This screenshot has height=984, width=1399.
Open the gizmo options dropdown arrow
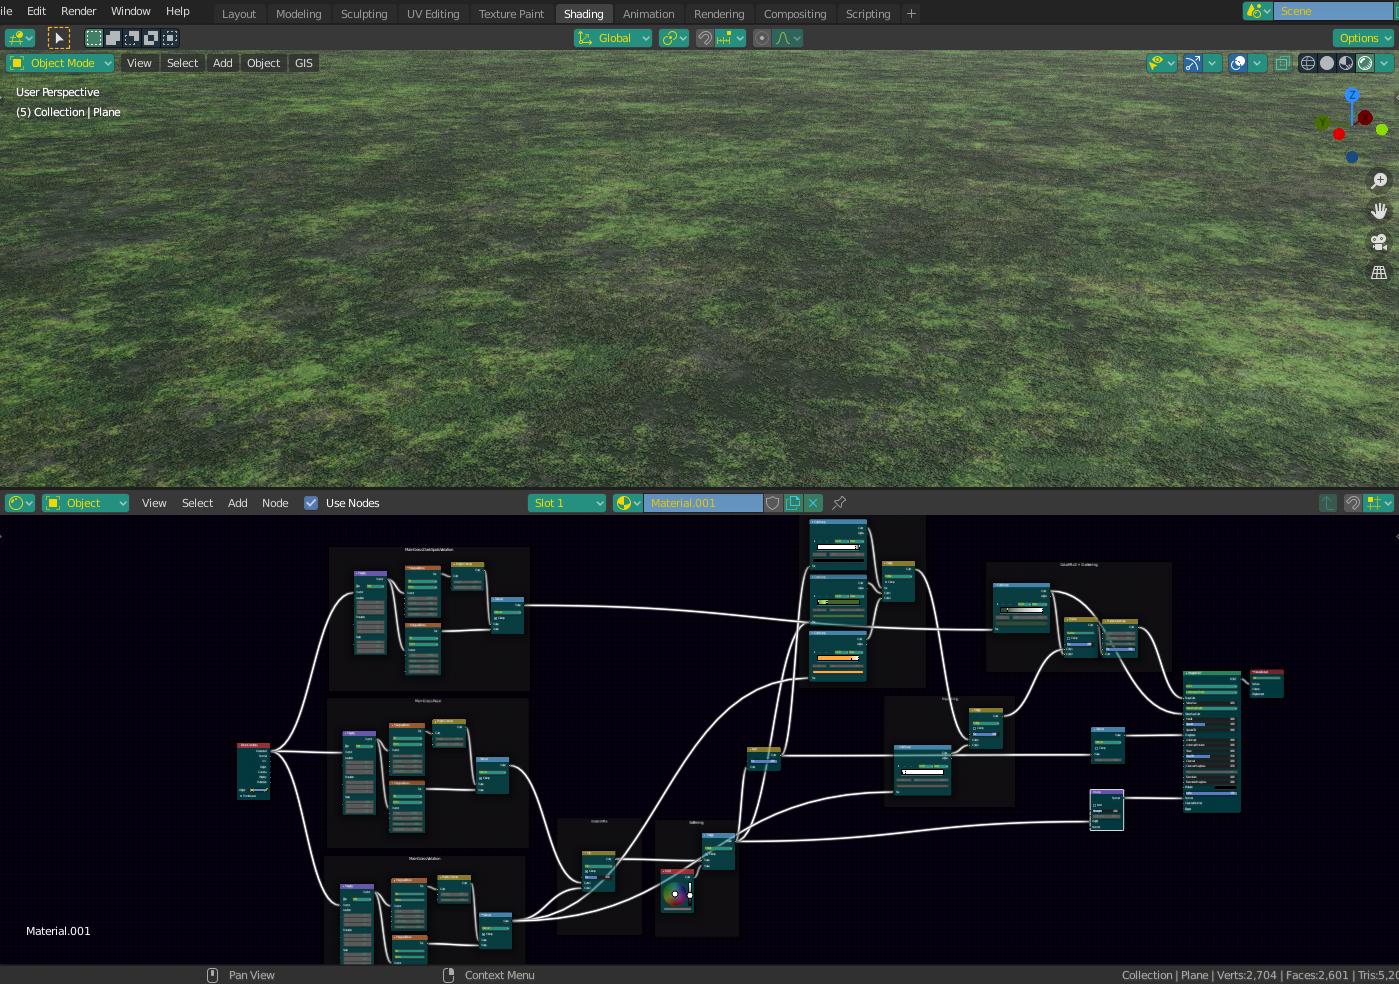(x=1212, y=63)
